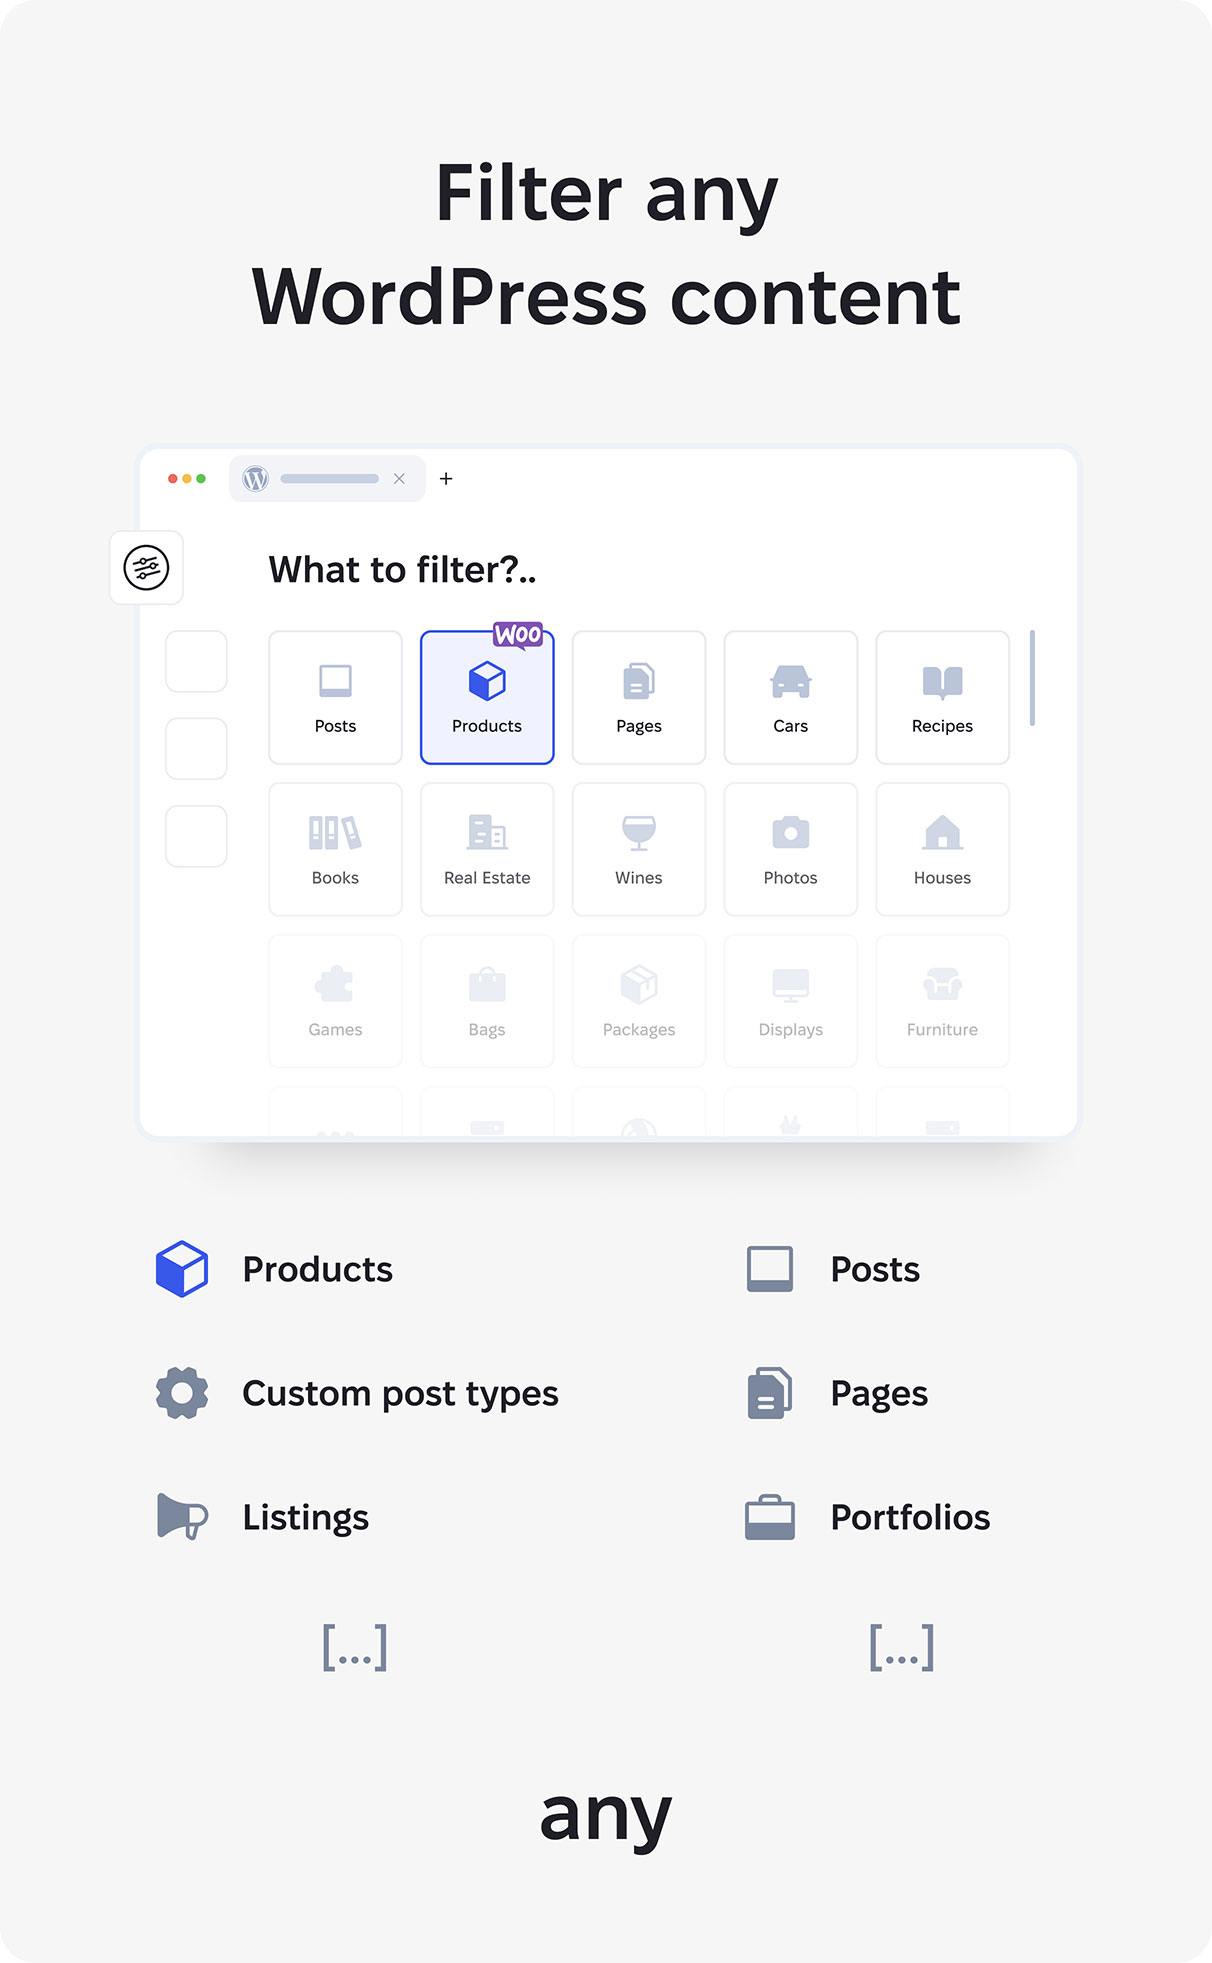Click the 'What to filter?..' heading

pos(402,570)
